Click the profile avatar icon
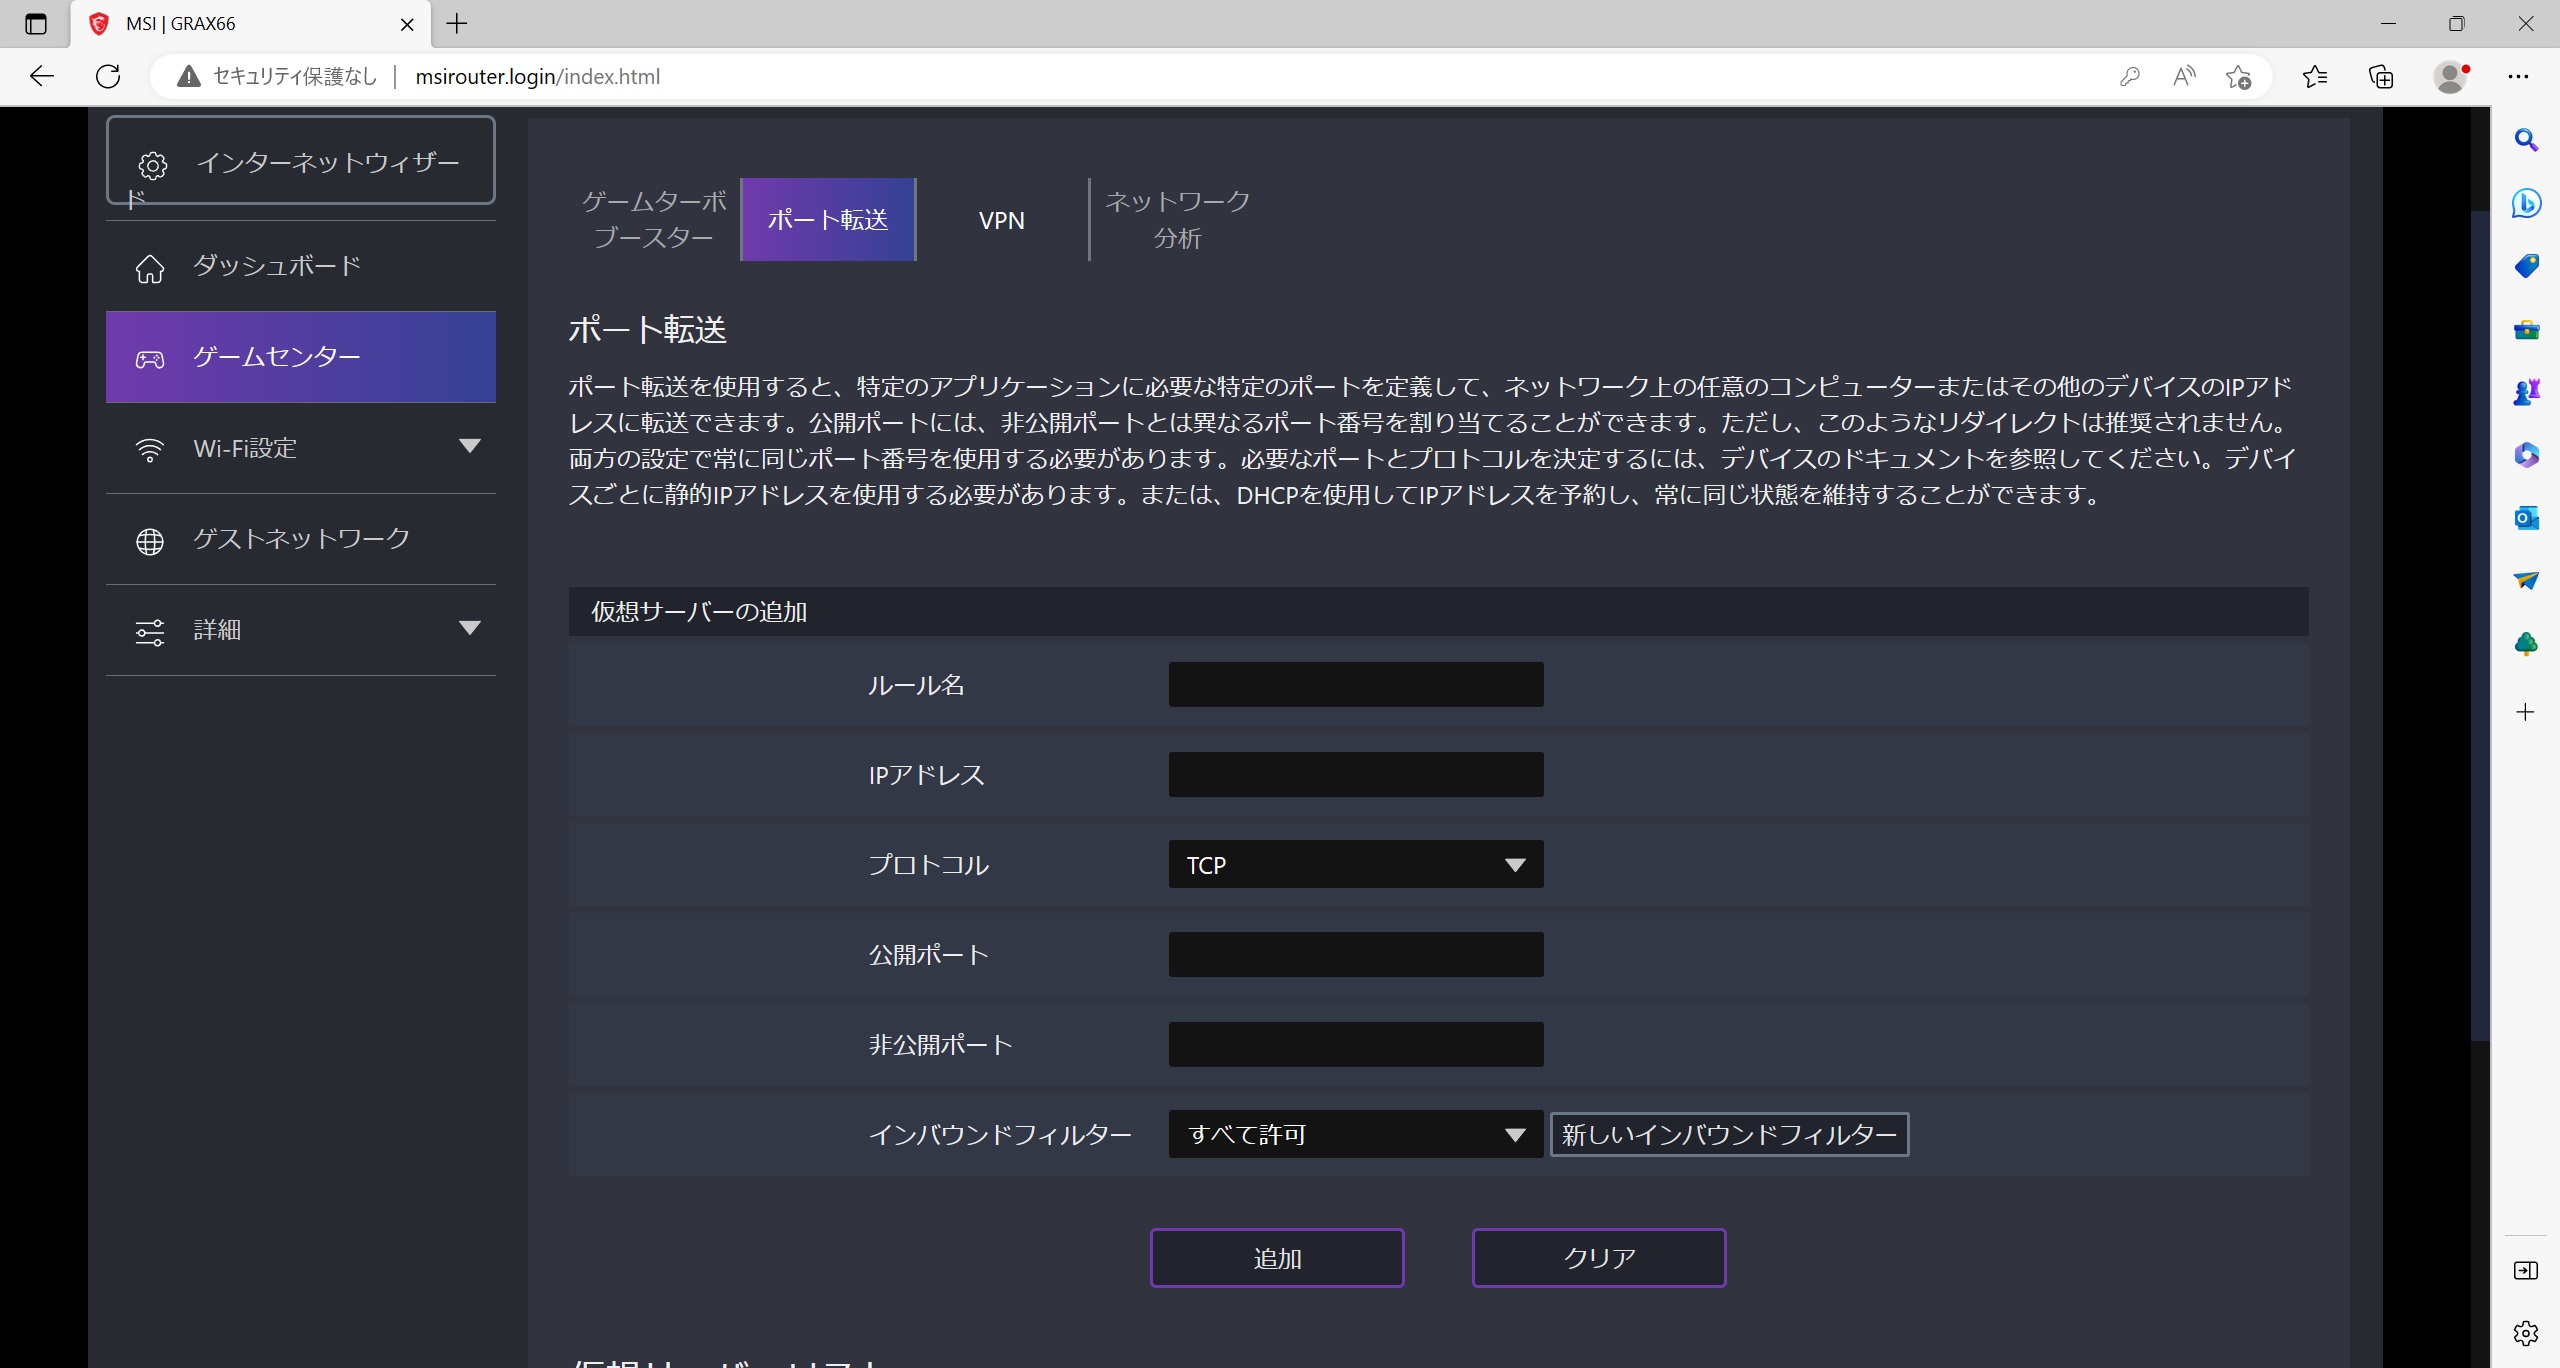Screen dimensions: 2560x1368 (x=2450, y=76)
